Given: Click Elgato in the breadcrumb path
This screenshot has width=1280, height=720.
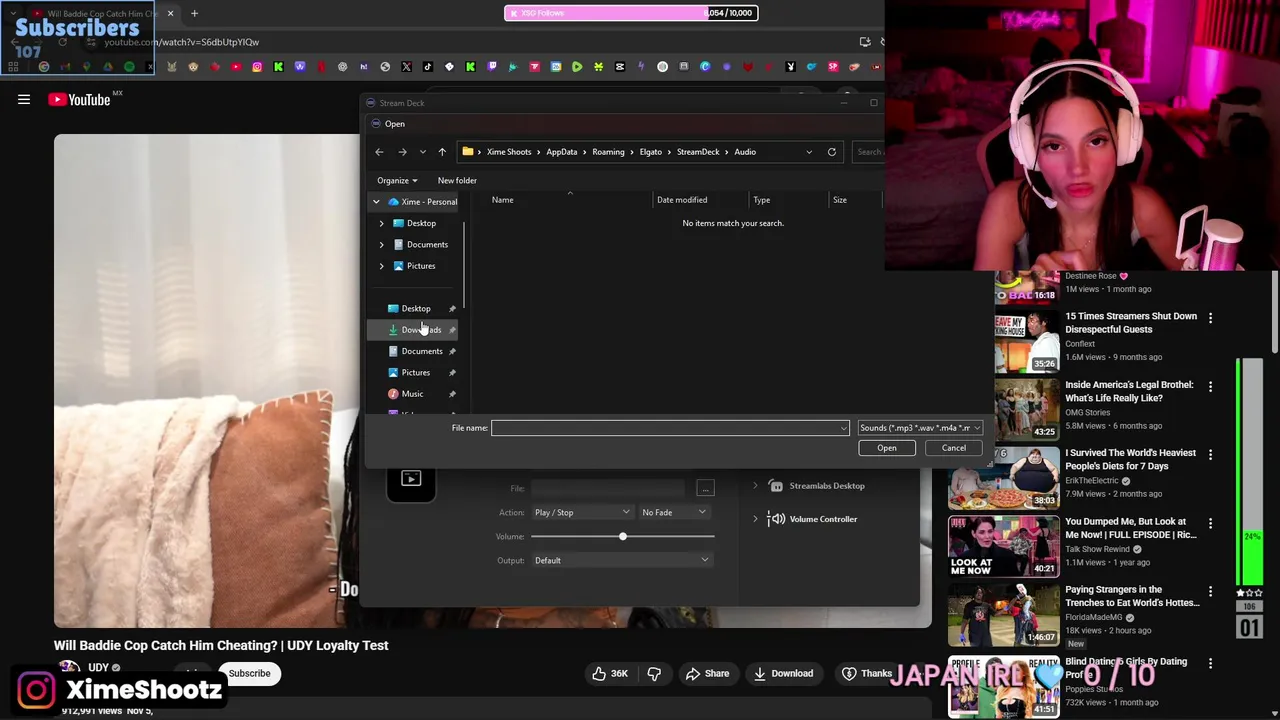Looking at the screenshot, I should coord(651,152).
